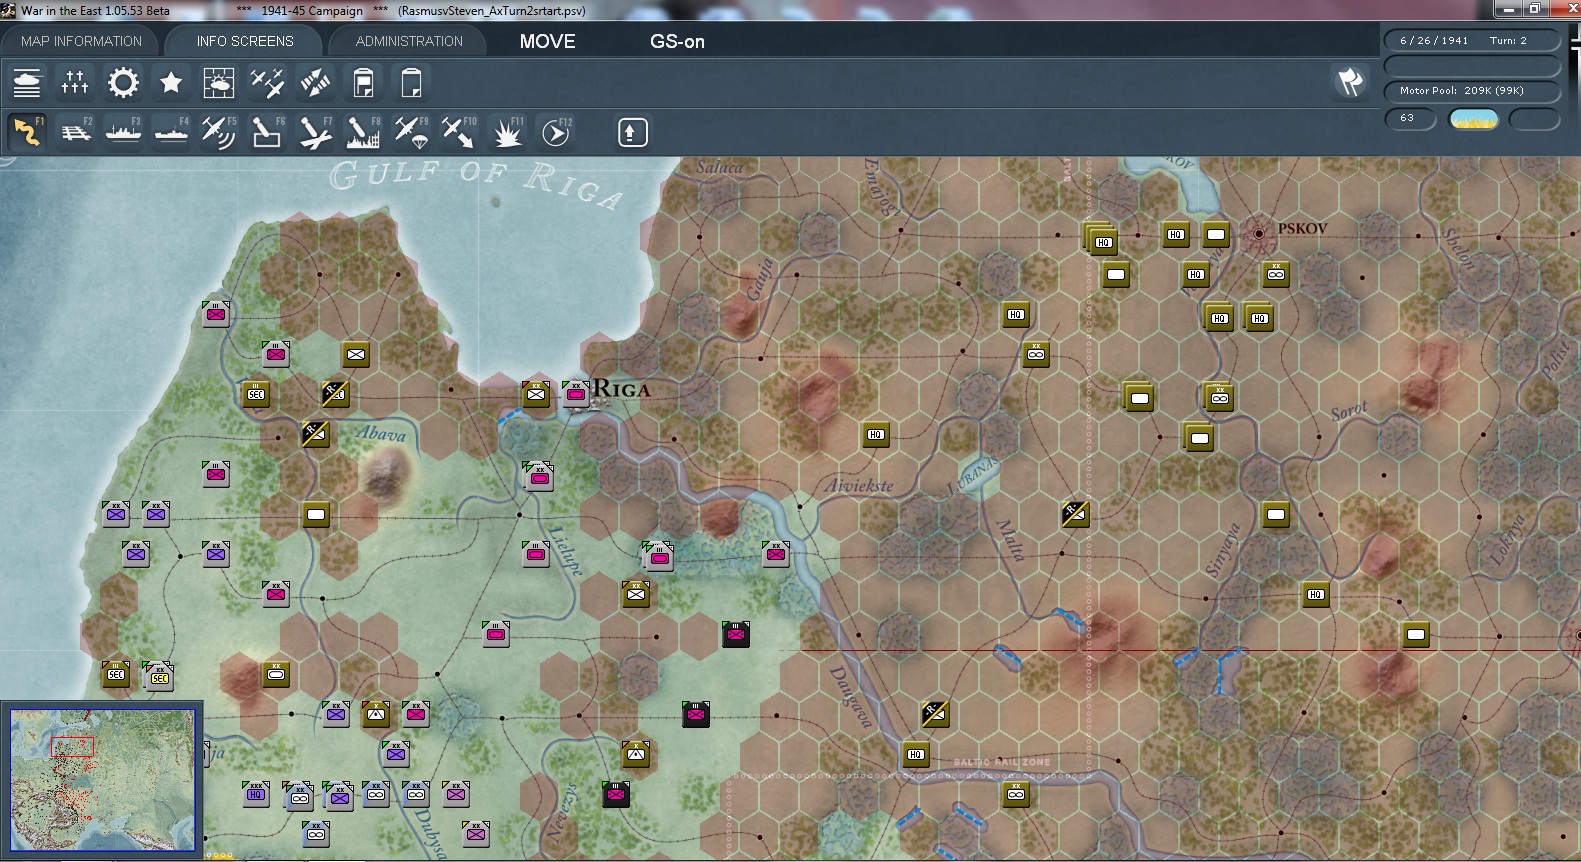Select the F3 naval transport icon

pos(123,132)
